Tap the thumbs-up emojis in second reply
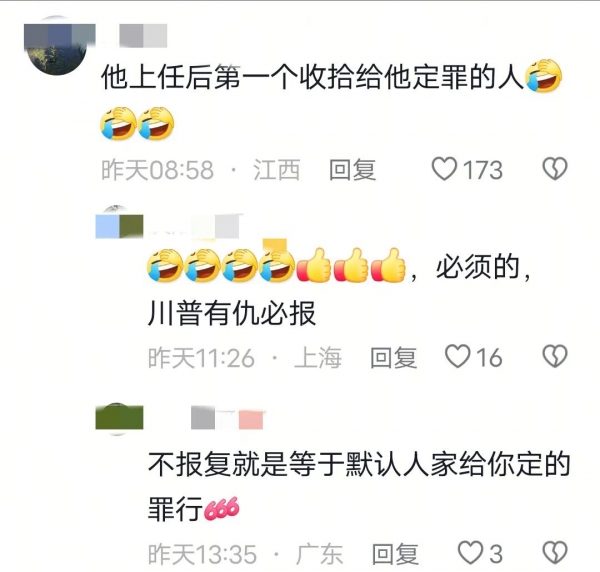This screenshot has height=572, width=600. [x=351, y=265]
